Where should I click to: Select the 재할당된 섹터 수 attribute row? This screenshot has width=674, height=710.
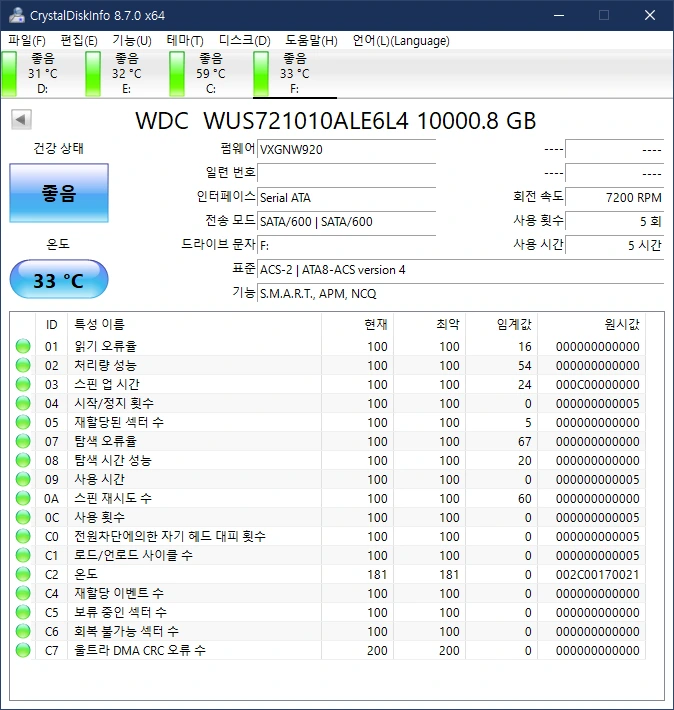(x=328, y=422)
